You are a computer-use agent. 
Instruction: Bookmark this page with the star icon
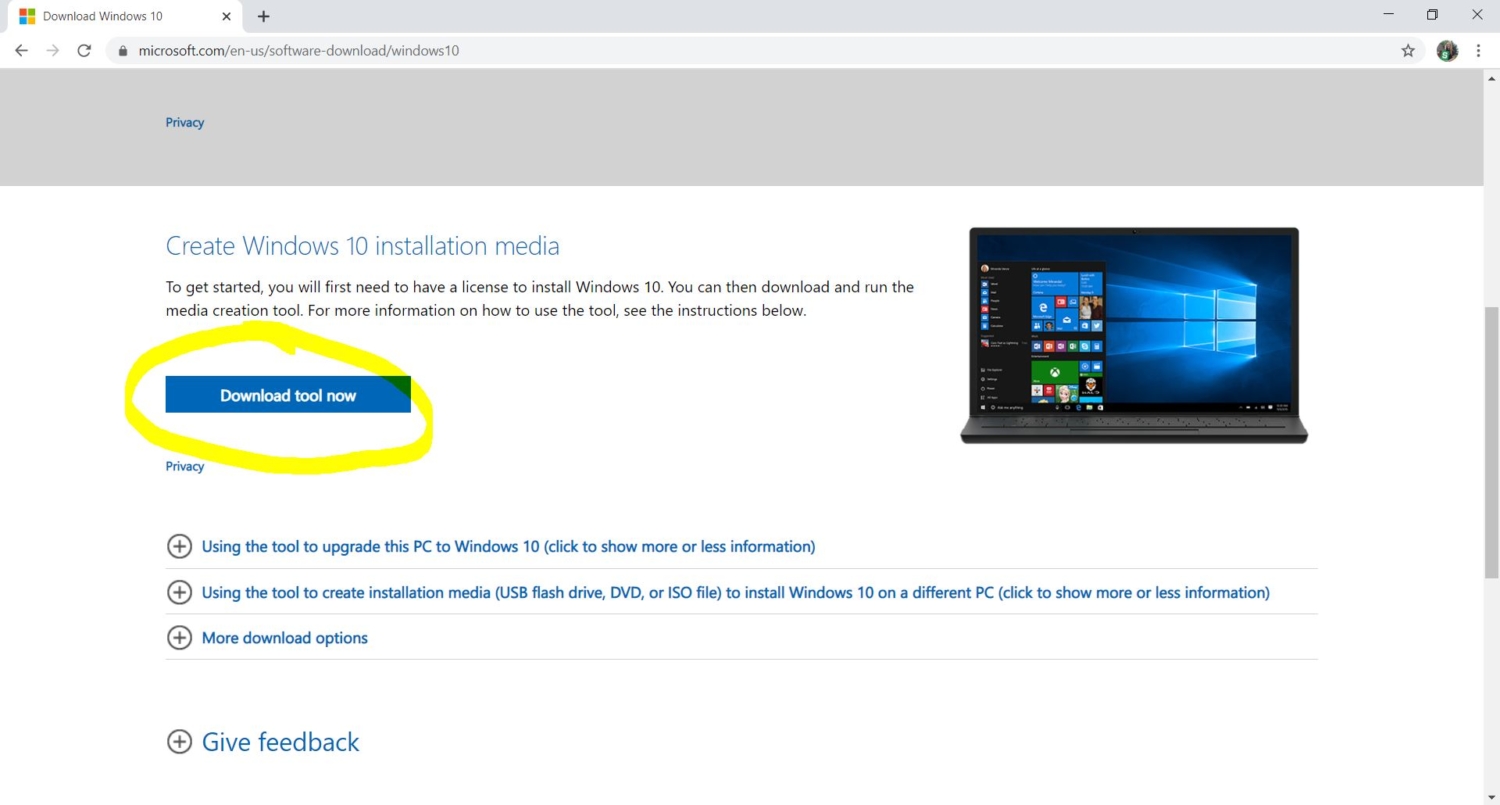tap(1408, 50)
